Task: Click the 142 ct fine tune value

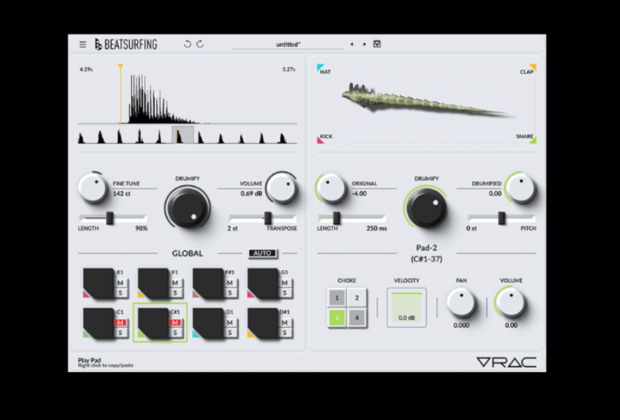Action: pyautogui.click(x=122, y=194)
